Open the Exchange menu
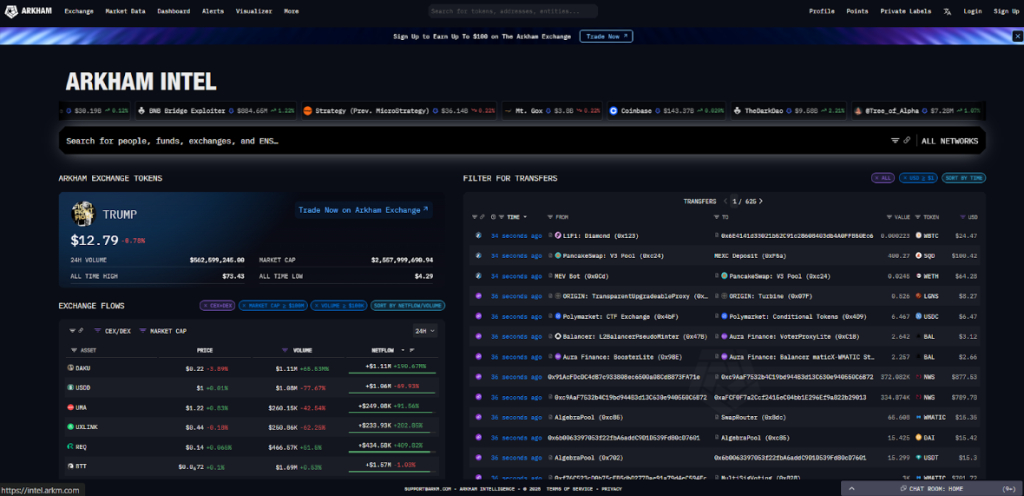 pyautogui.click(x=79, y=11)
